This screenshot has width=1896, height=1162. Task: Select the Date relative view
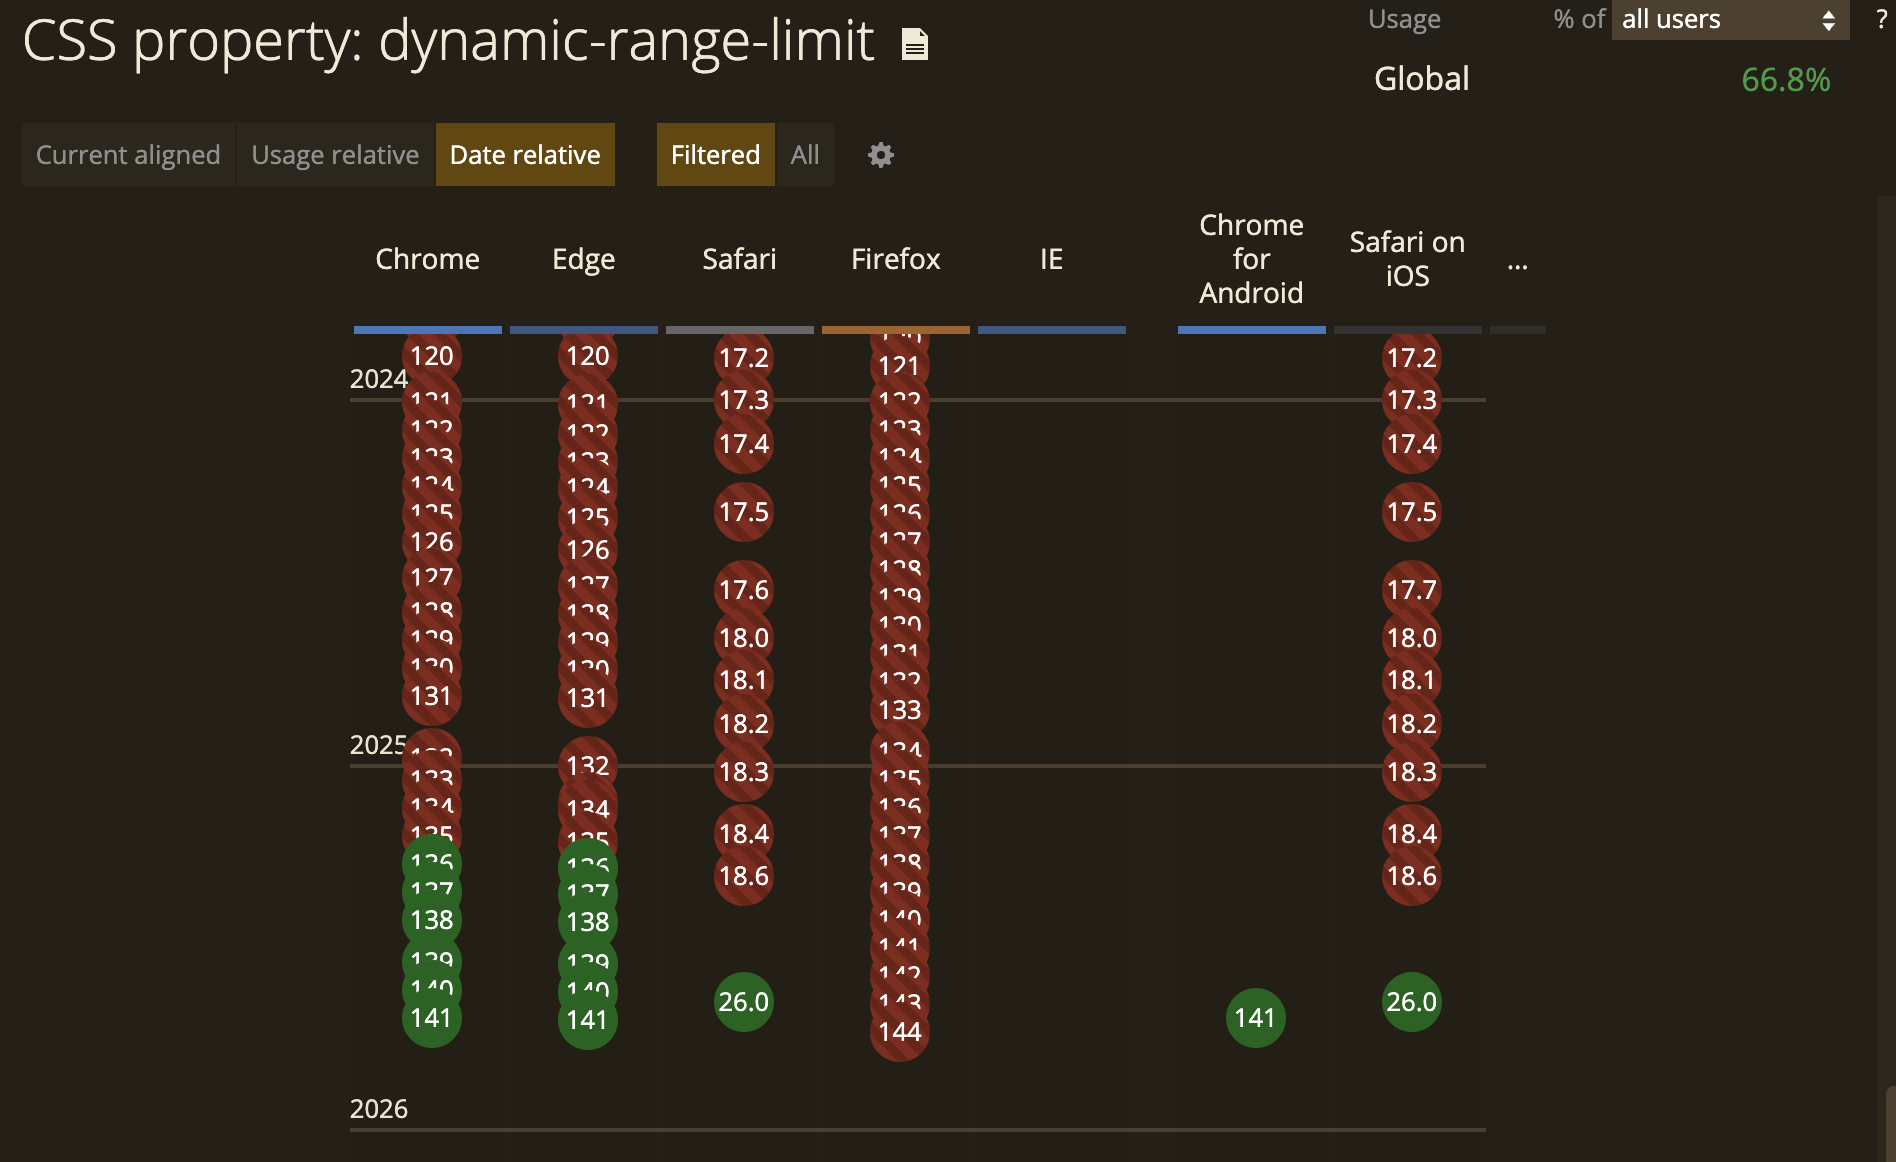525,155
